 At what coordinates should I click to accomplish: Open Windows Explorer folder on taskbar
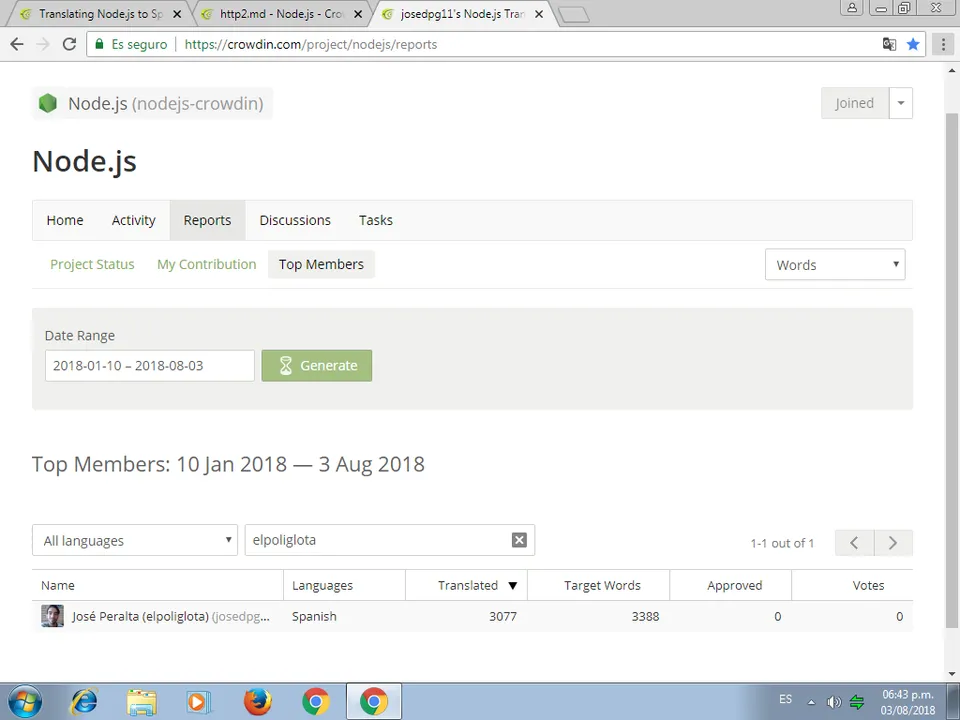(x=141, y=702)
